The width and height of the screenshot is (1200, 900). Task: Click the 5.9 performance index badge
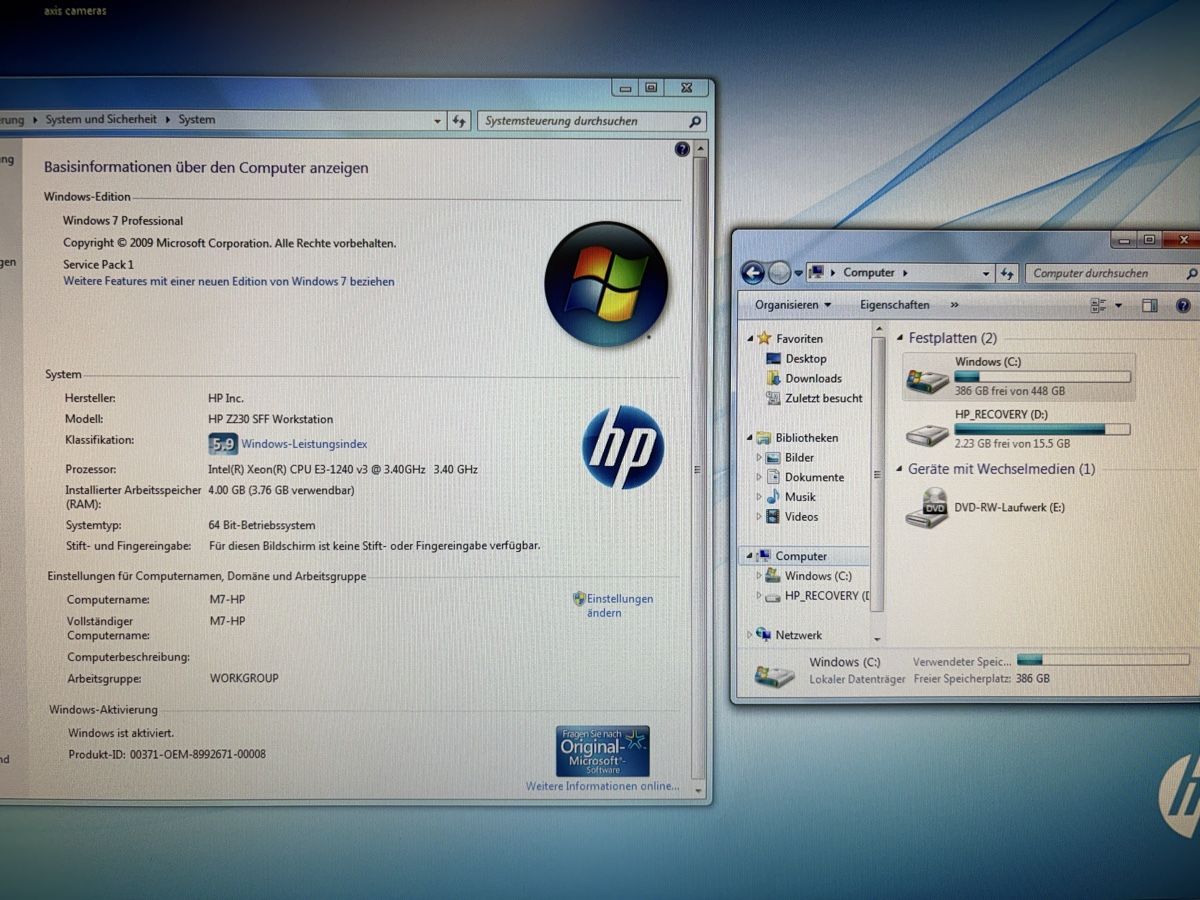coord(222,444)
